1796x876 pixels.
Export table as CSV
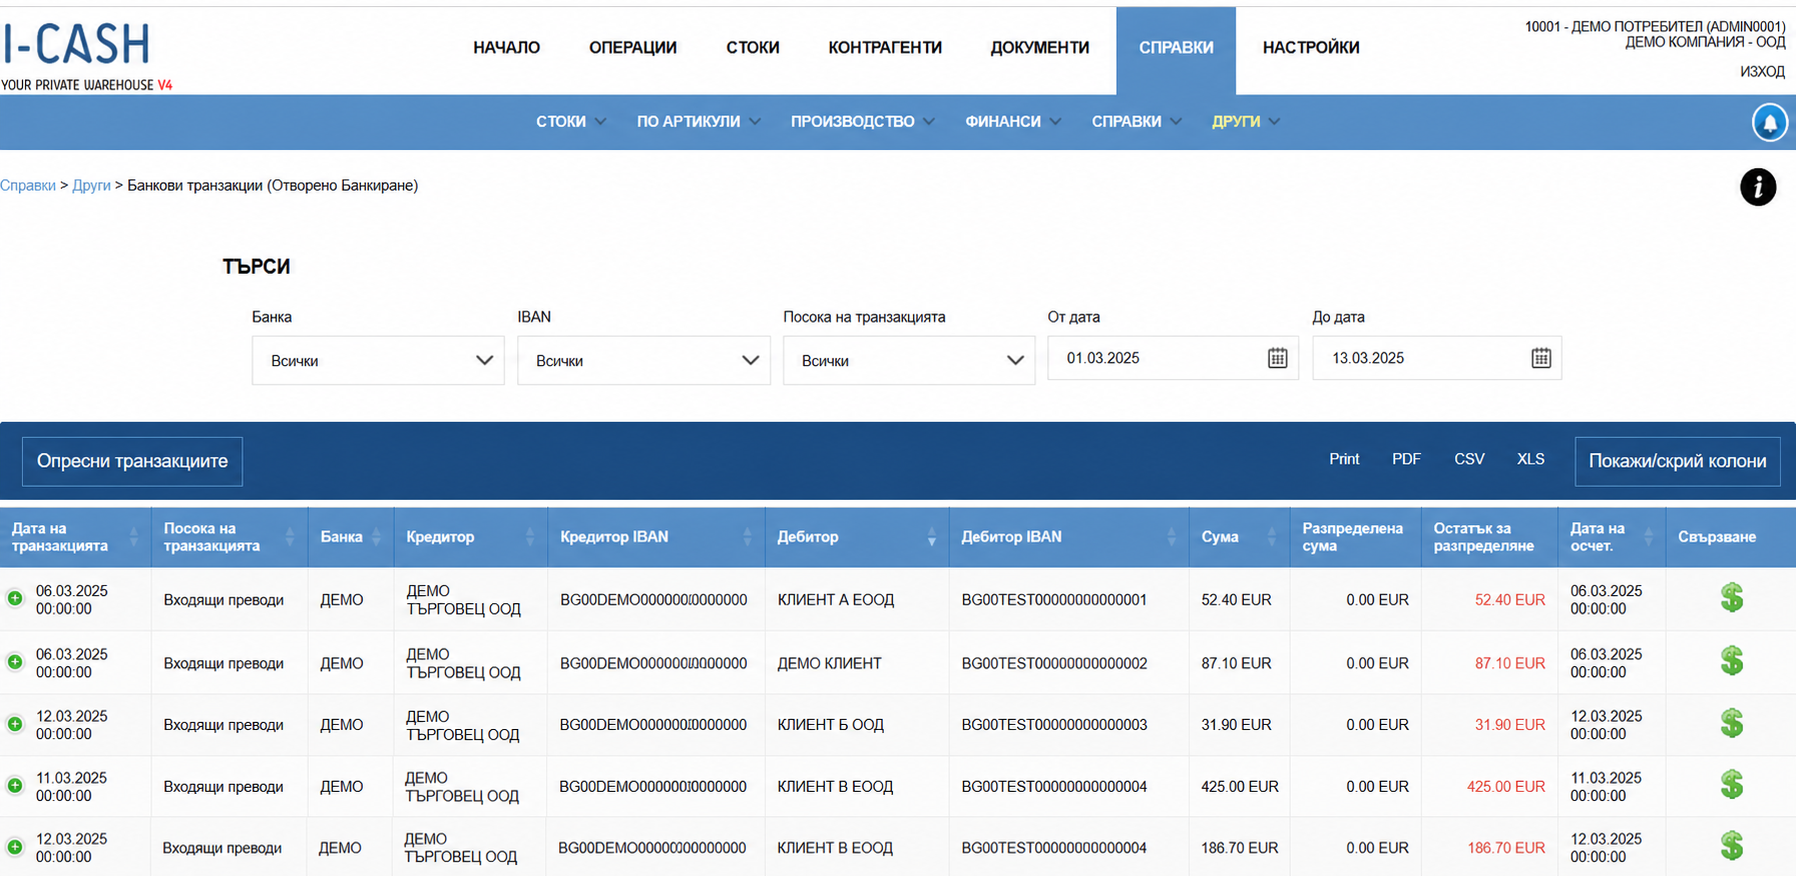point(1469,459)
